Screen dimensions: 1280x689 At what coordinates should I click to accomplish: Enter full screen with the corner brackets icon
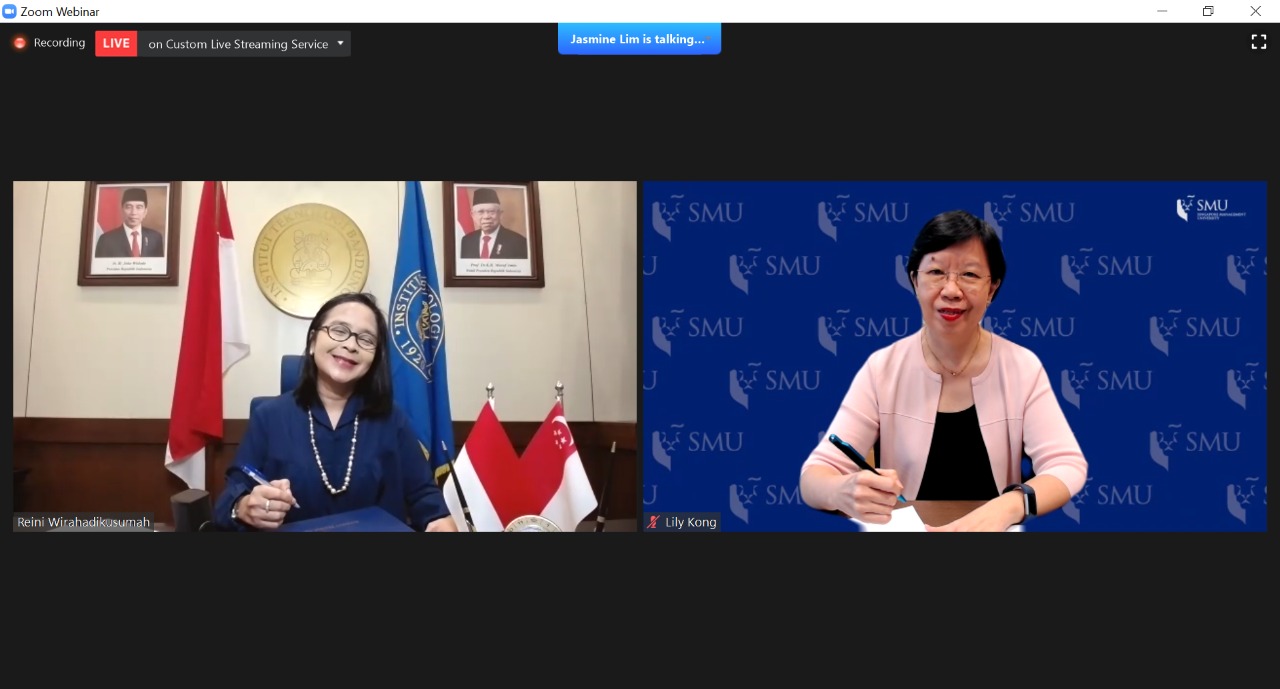1258,42
